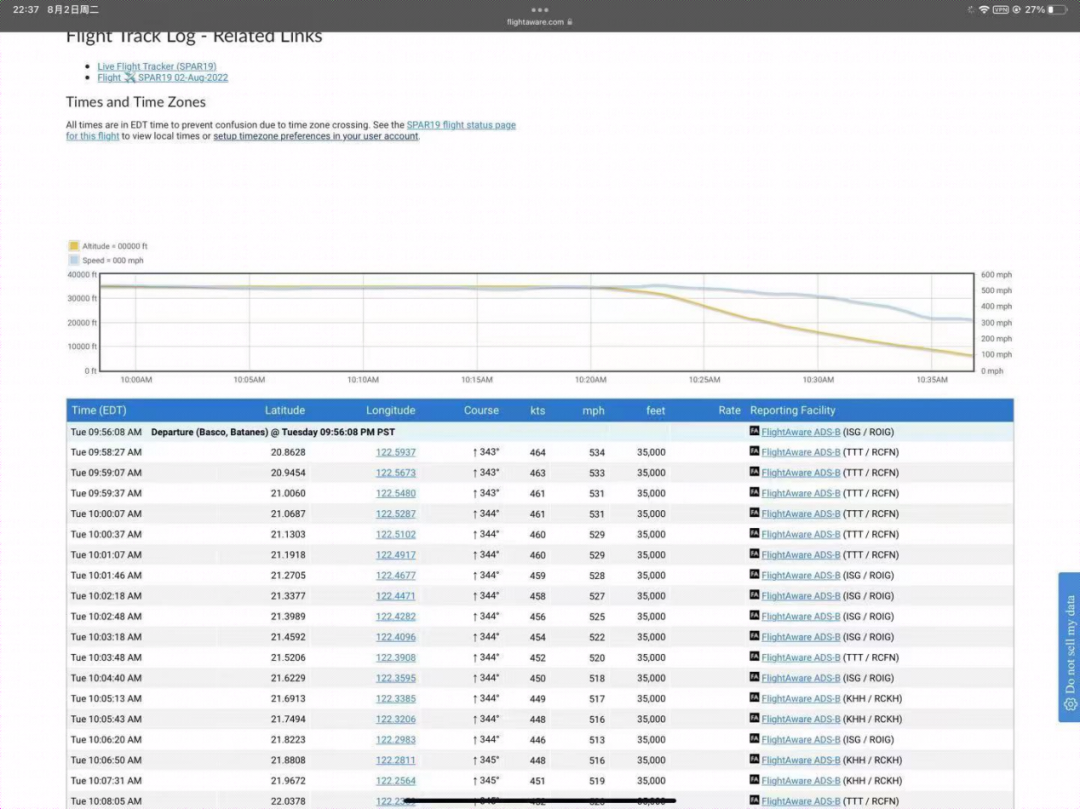Click the FA icon in the 10:01:46 AM row
This screenshot has height=809, width=1080.
[754, 575]
